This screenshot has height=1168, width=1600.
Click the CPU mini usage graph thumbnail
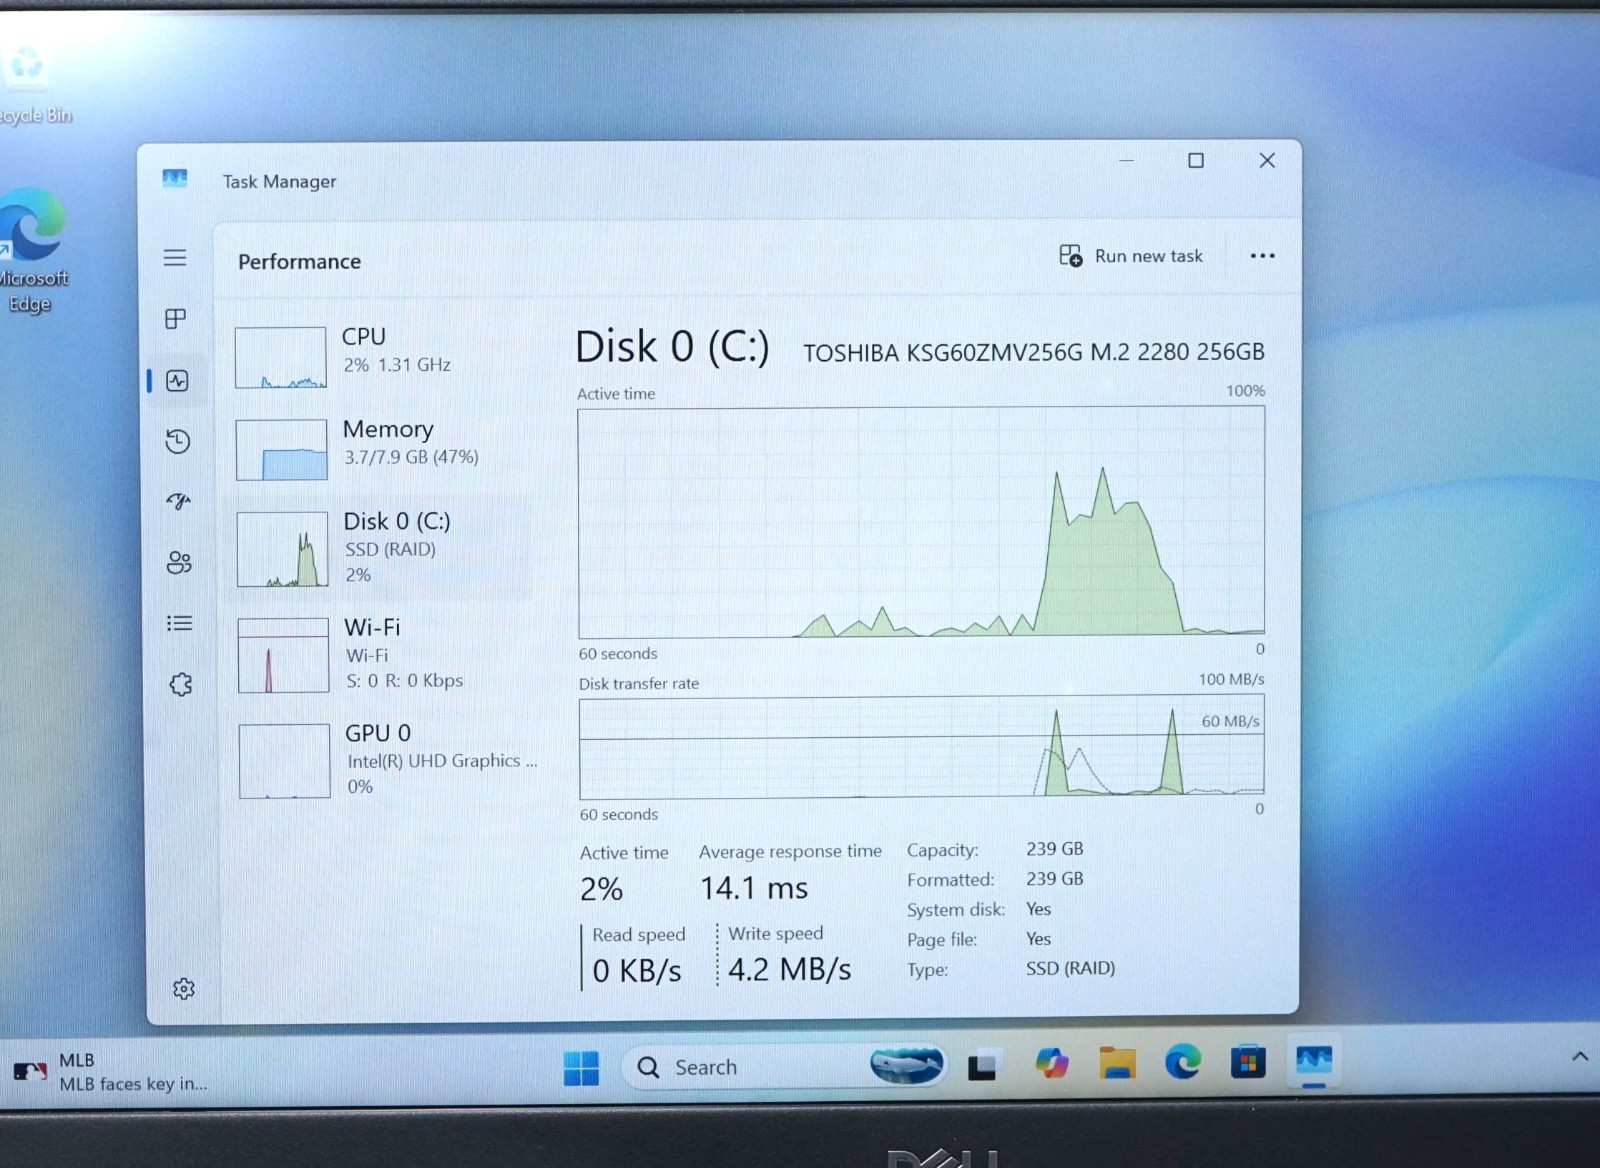coord(280,358)
